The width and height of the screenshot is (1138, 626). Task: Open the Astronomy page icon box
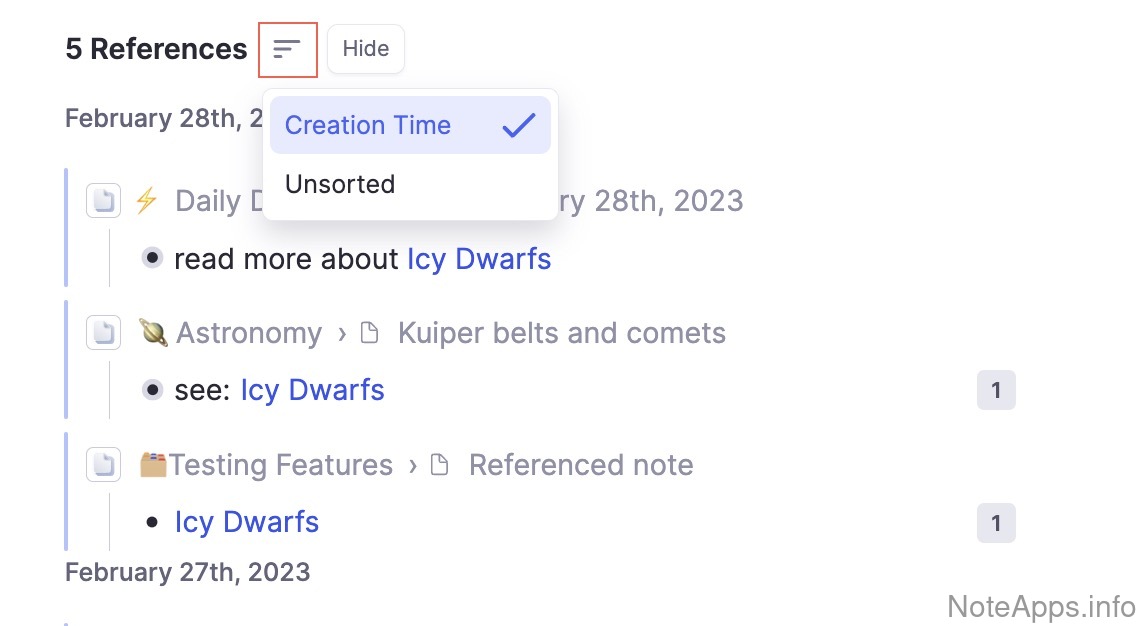pos(103,333)
